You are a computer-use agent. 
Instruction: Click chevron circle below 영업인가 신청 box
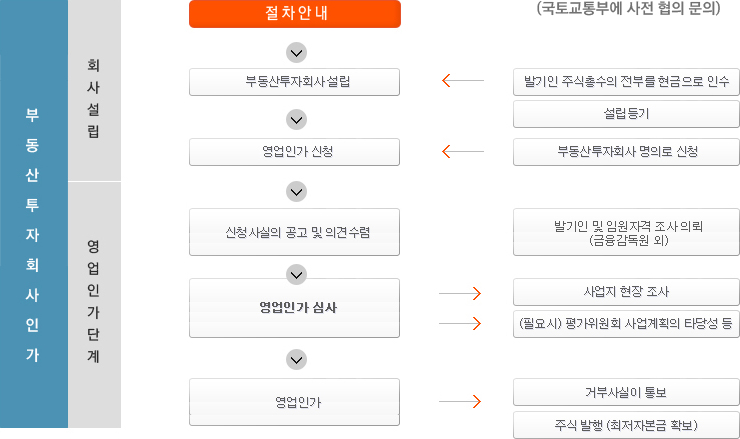pyautogui.click(x=296, y=192)
